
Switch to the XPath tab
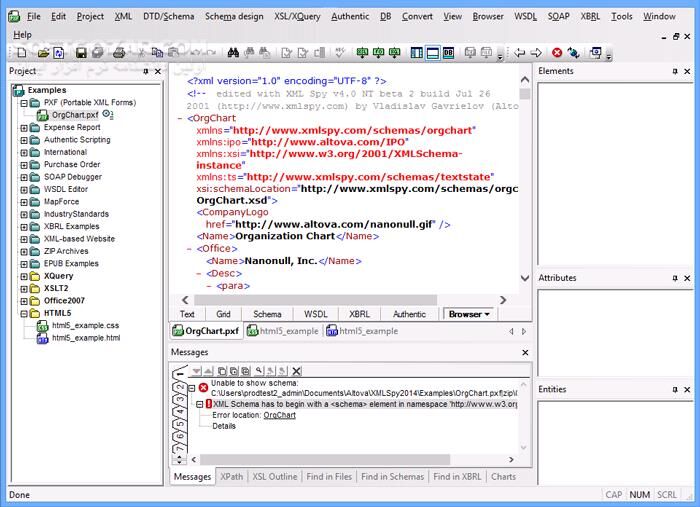coord(231,477)
